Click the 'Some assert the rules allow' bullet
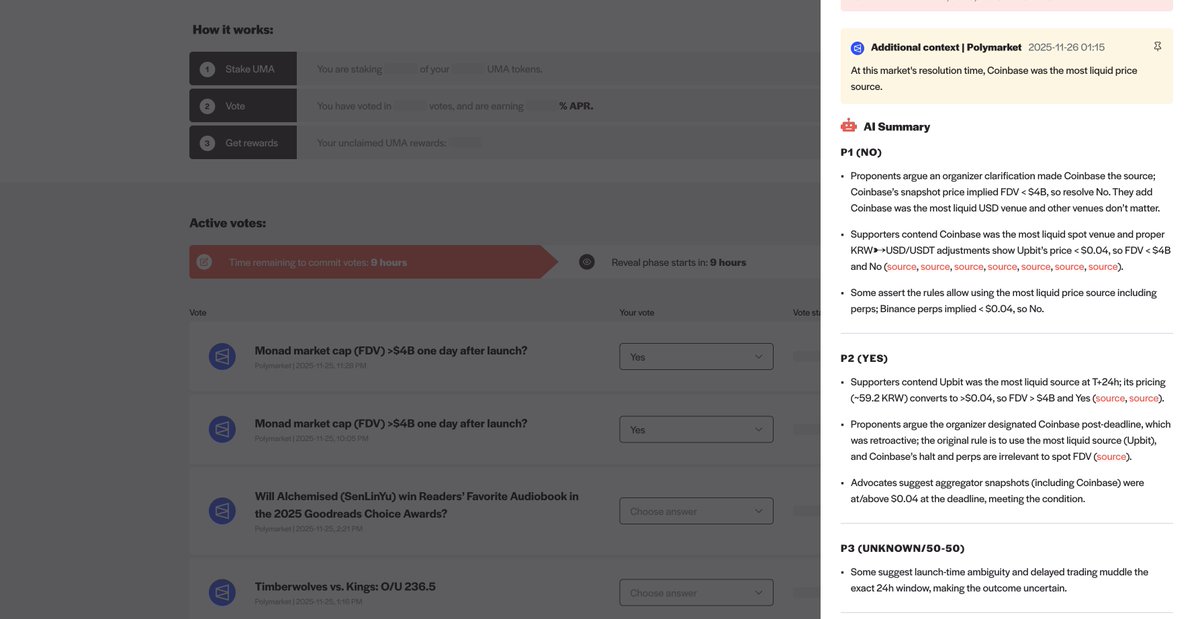The image size is (1200, 619). pos(1003,301)
